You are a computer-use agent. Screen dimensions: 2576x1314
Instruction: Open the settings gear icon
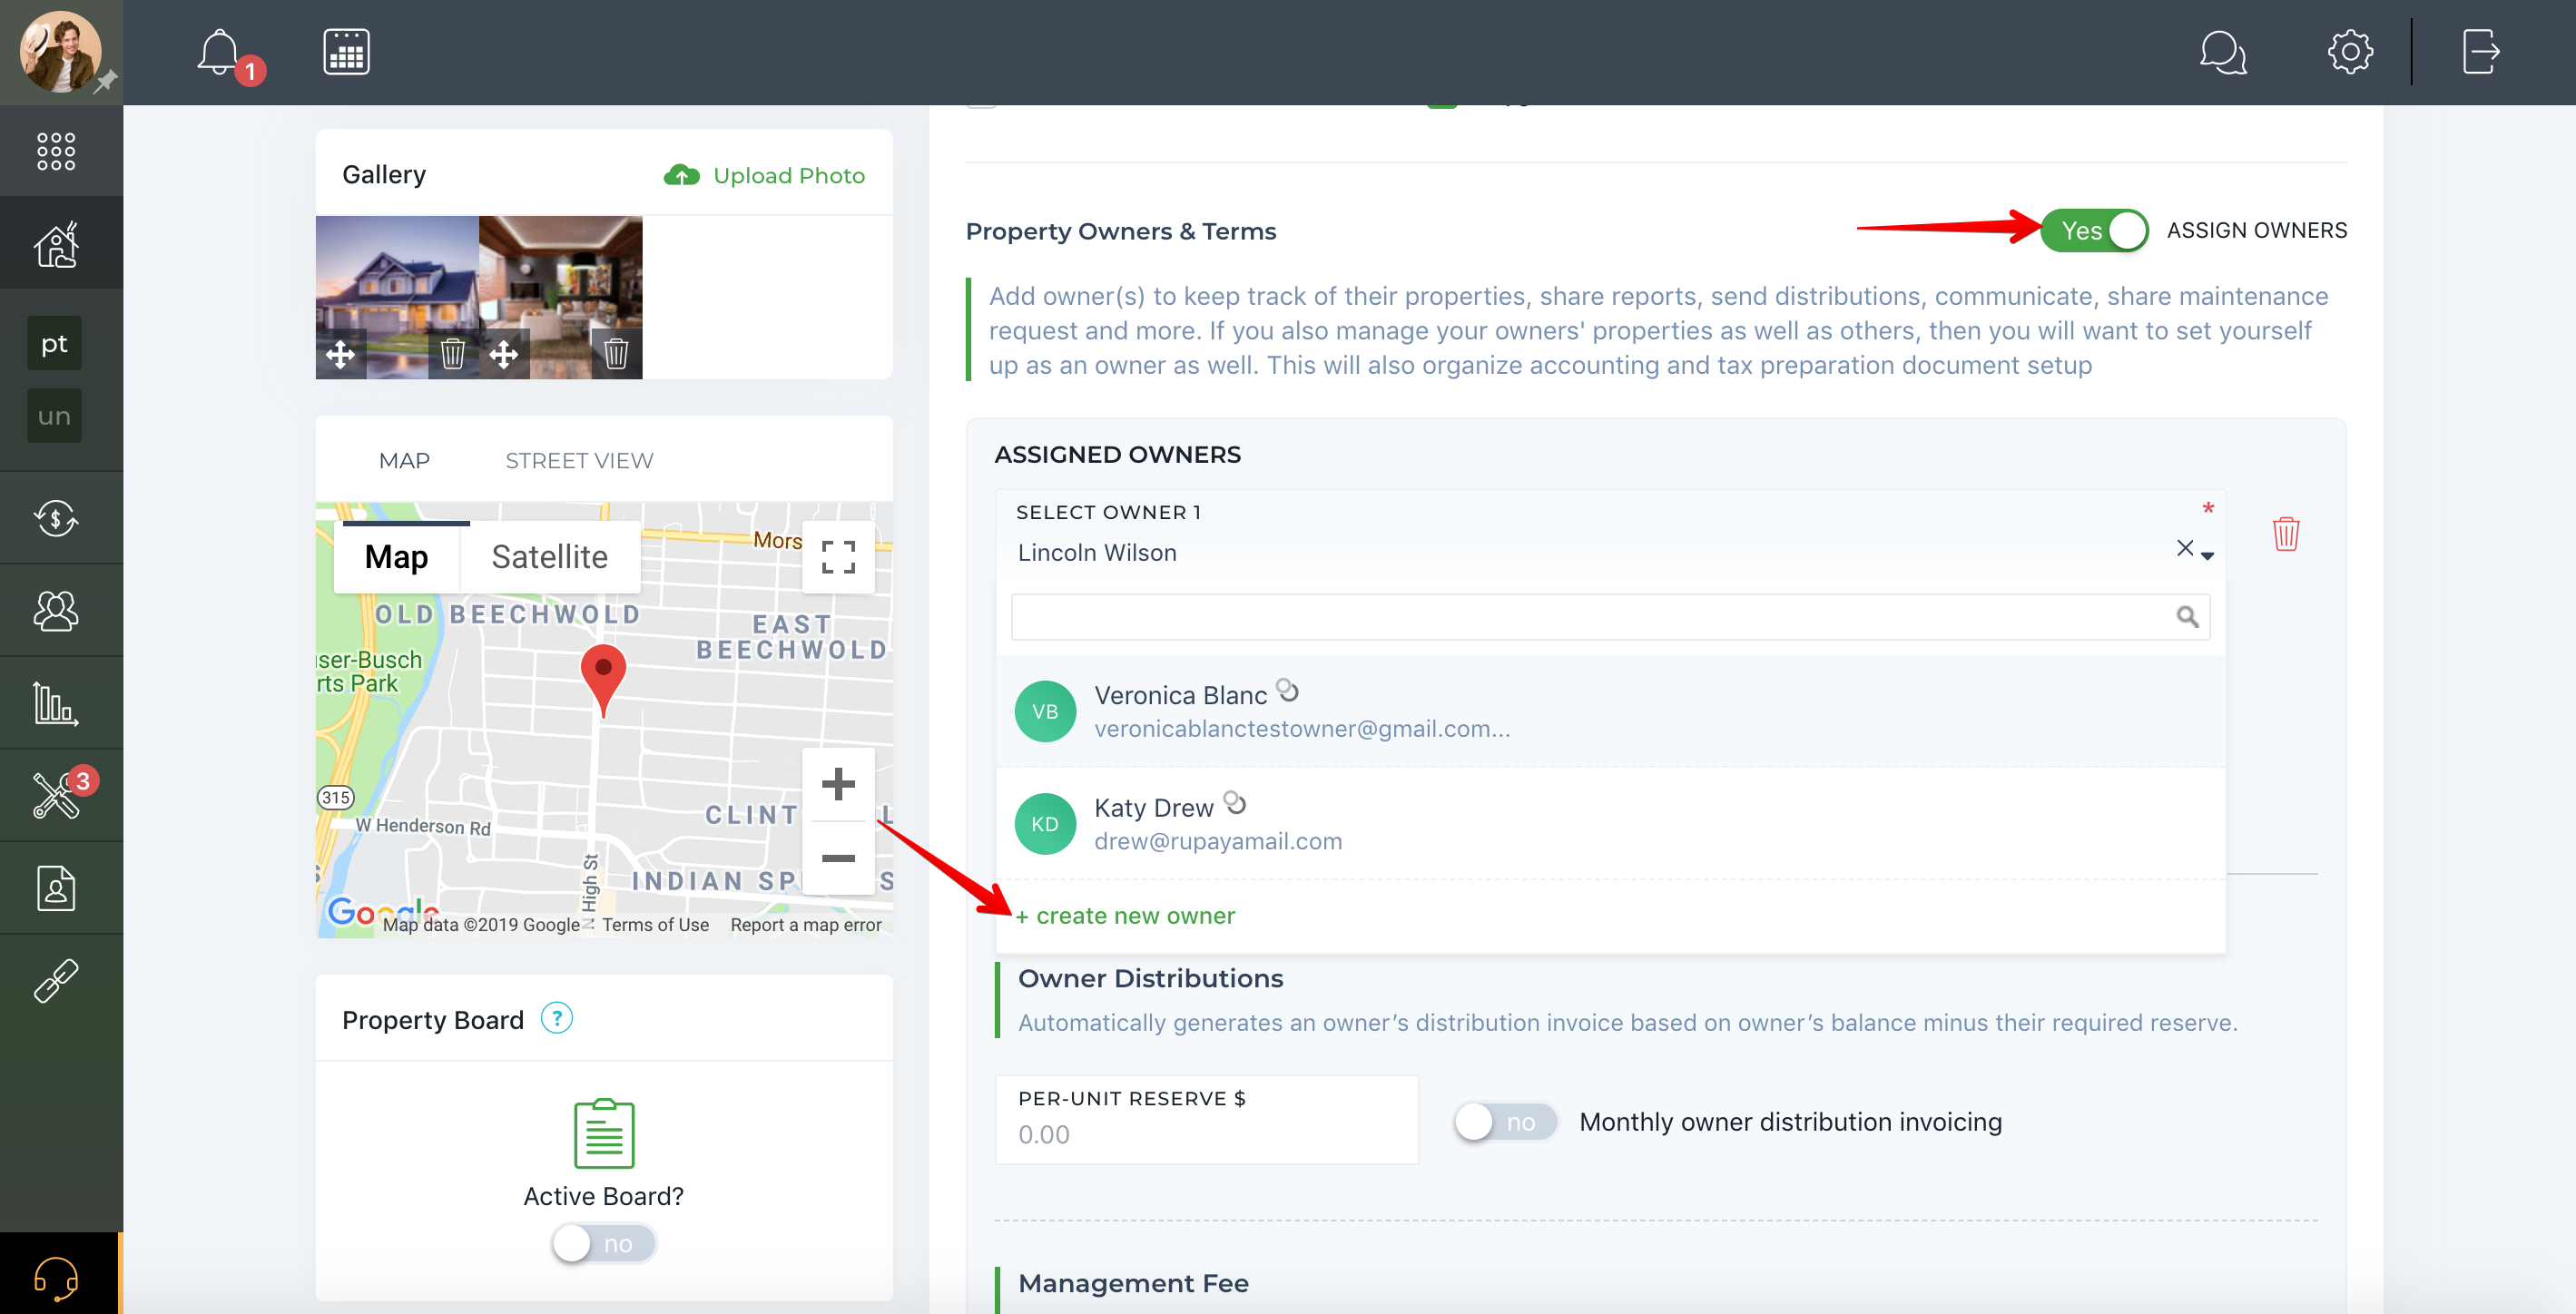(x=2349, y=52)
